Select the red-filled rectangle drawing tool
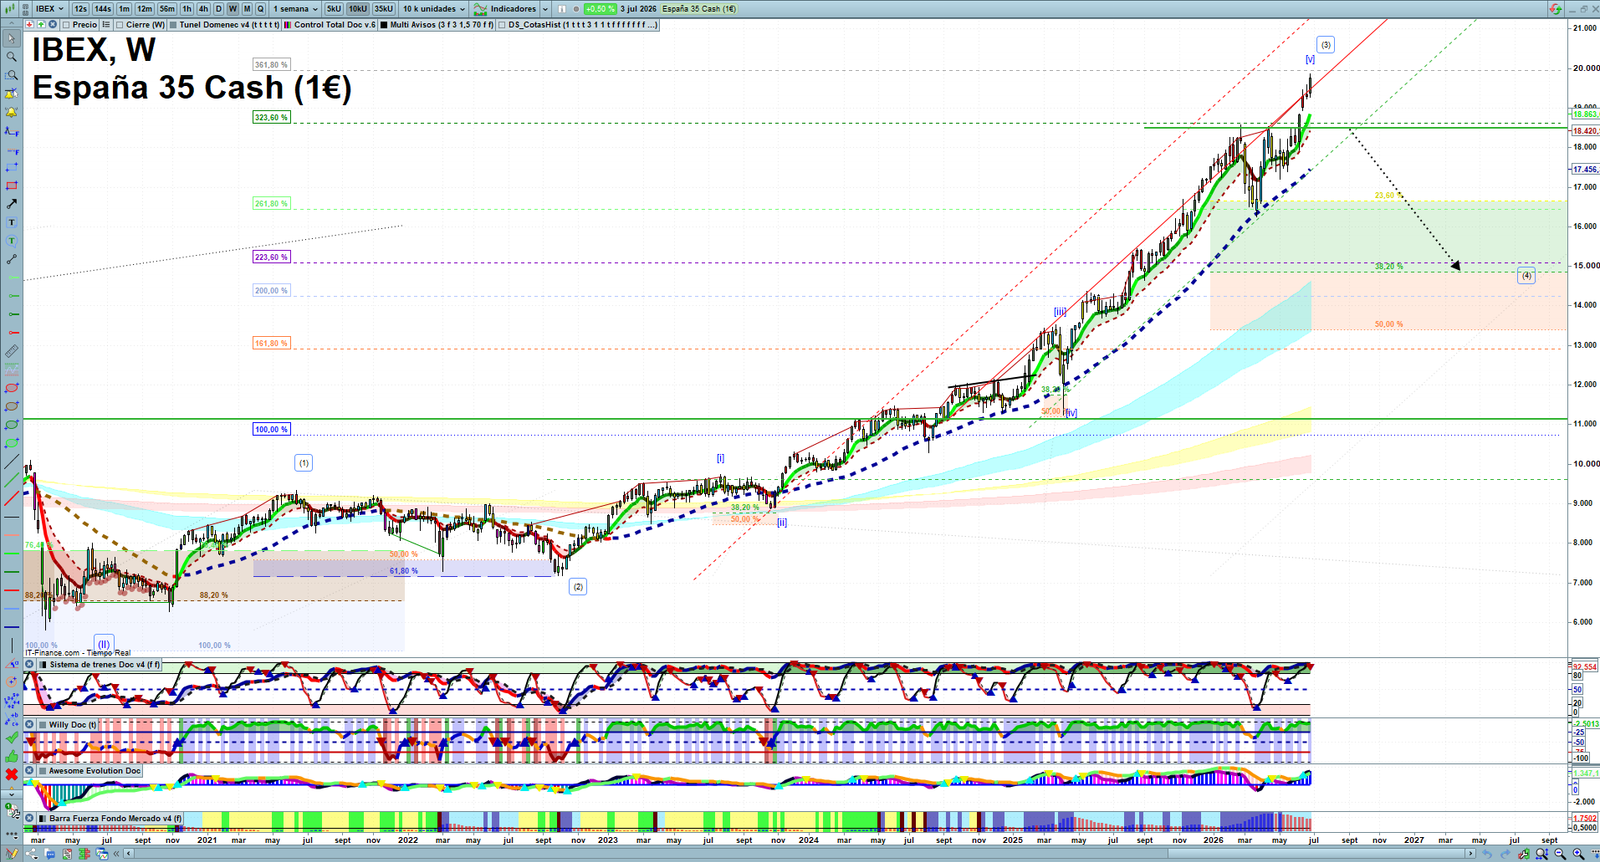Screen dimensions: 1600x862 (11, 186)
